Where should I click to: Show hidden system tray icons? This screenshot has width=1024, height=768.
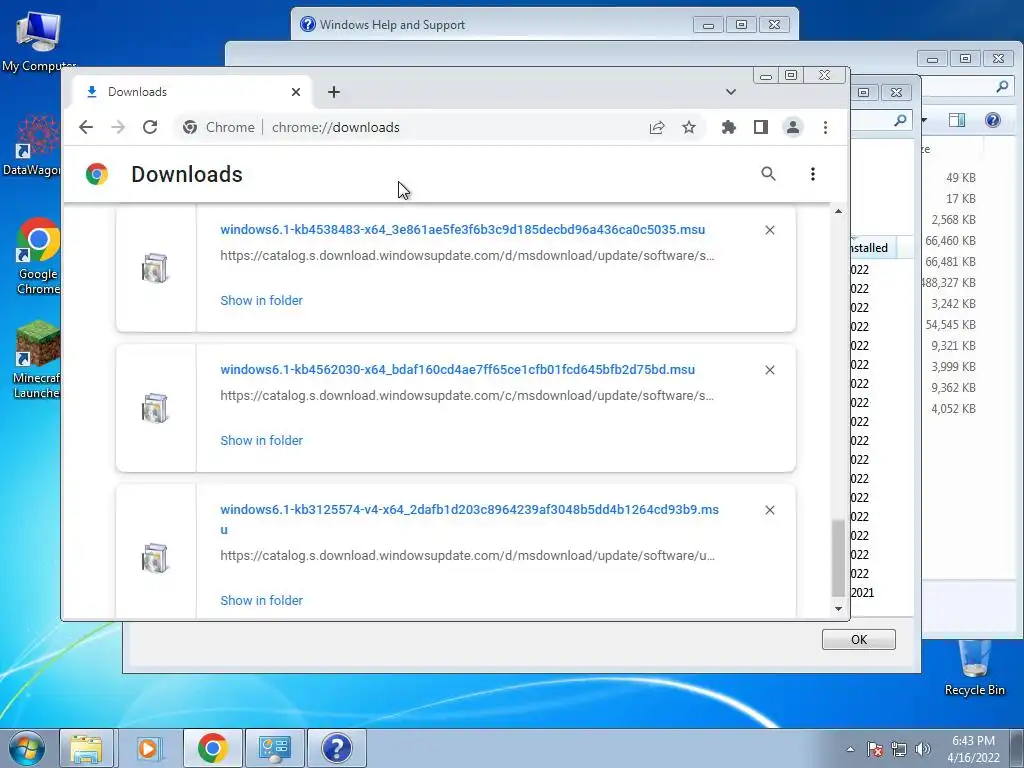850,749
